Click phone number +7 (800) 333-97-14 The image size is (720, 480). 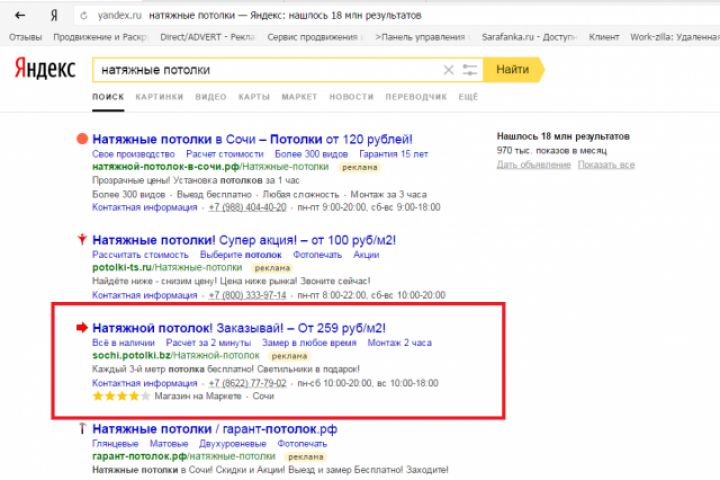pyautogui.click(x=247, y=295)
